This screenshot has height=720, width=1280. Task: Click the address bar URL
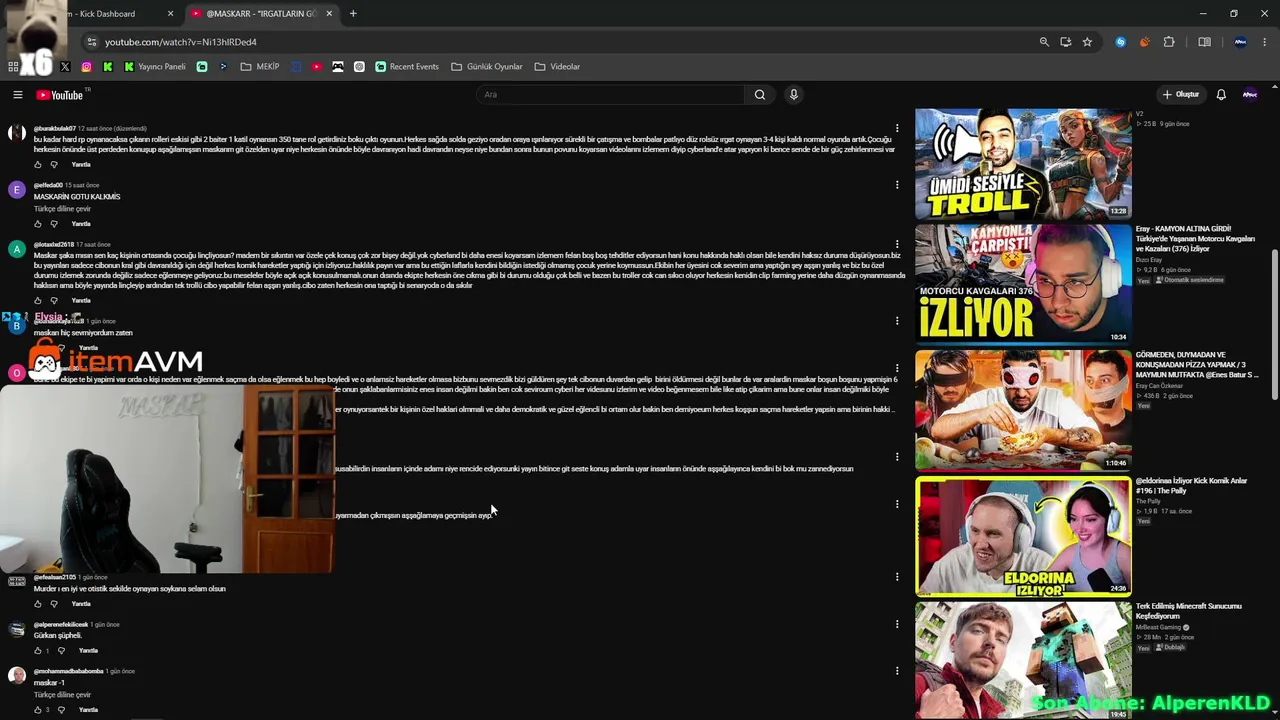click(181, 42)
